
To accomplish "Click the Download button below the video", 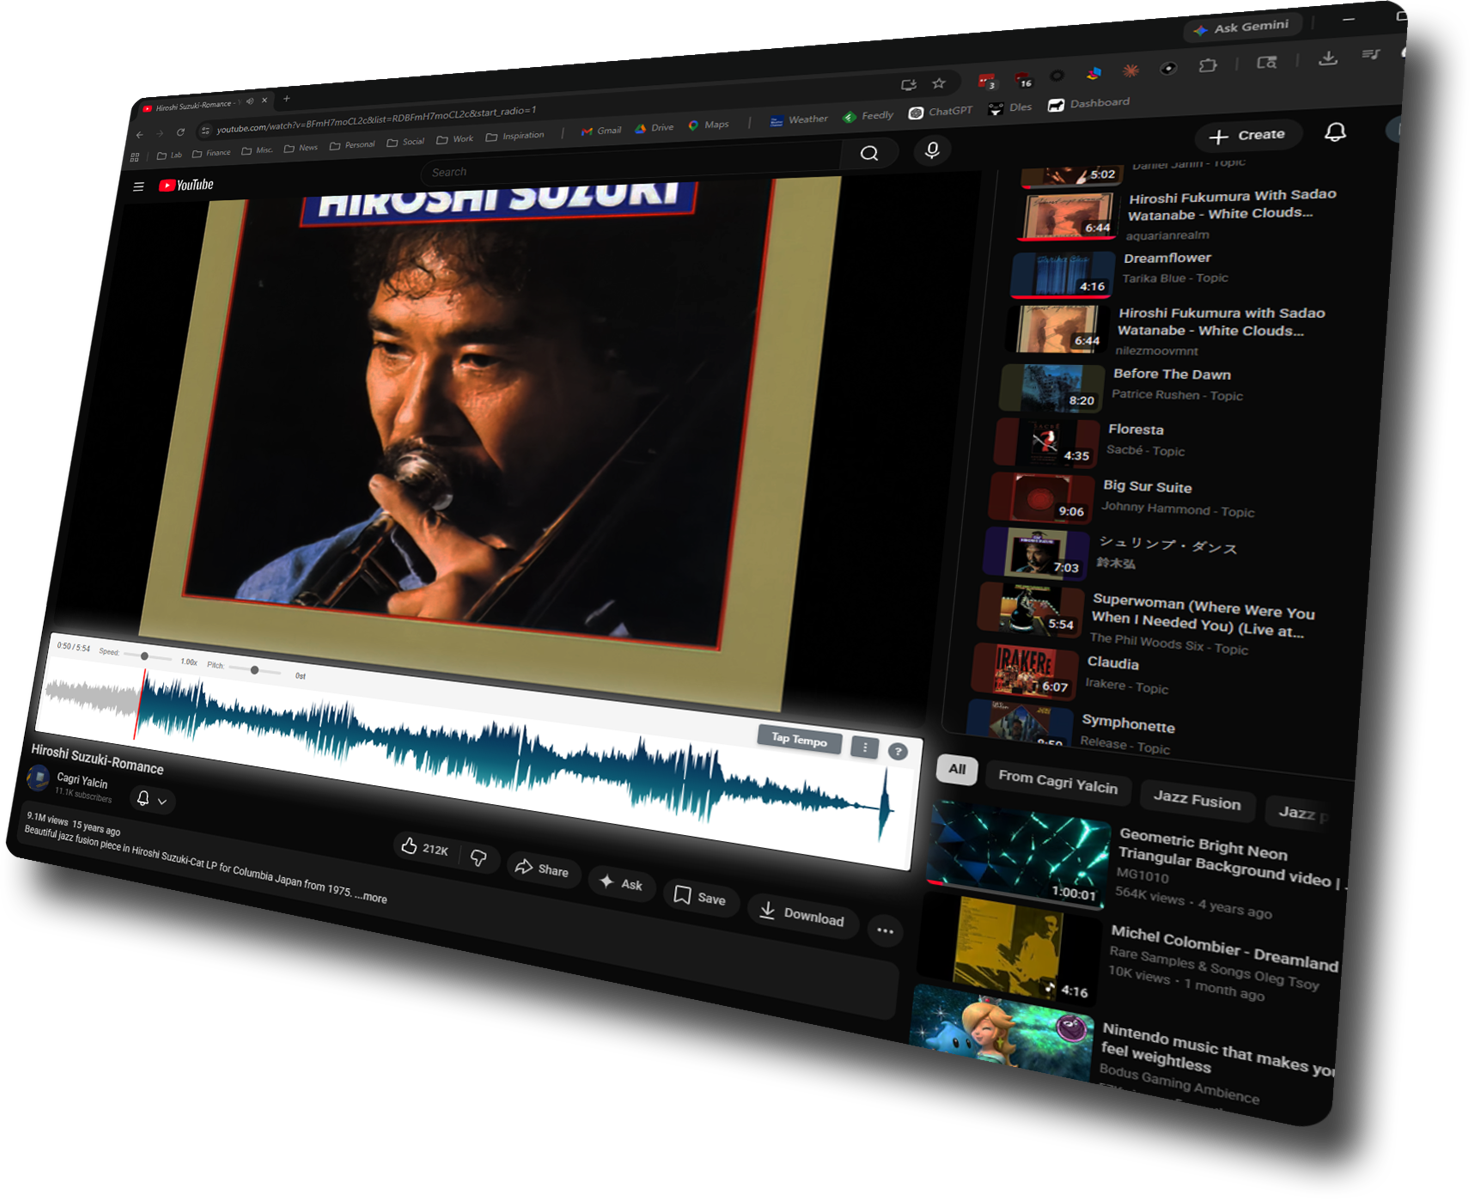I will 801,914.
